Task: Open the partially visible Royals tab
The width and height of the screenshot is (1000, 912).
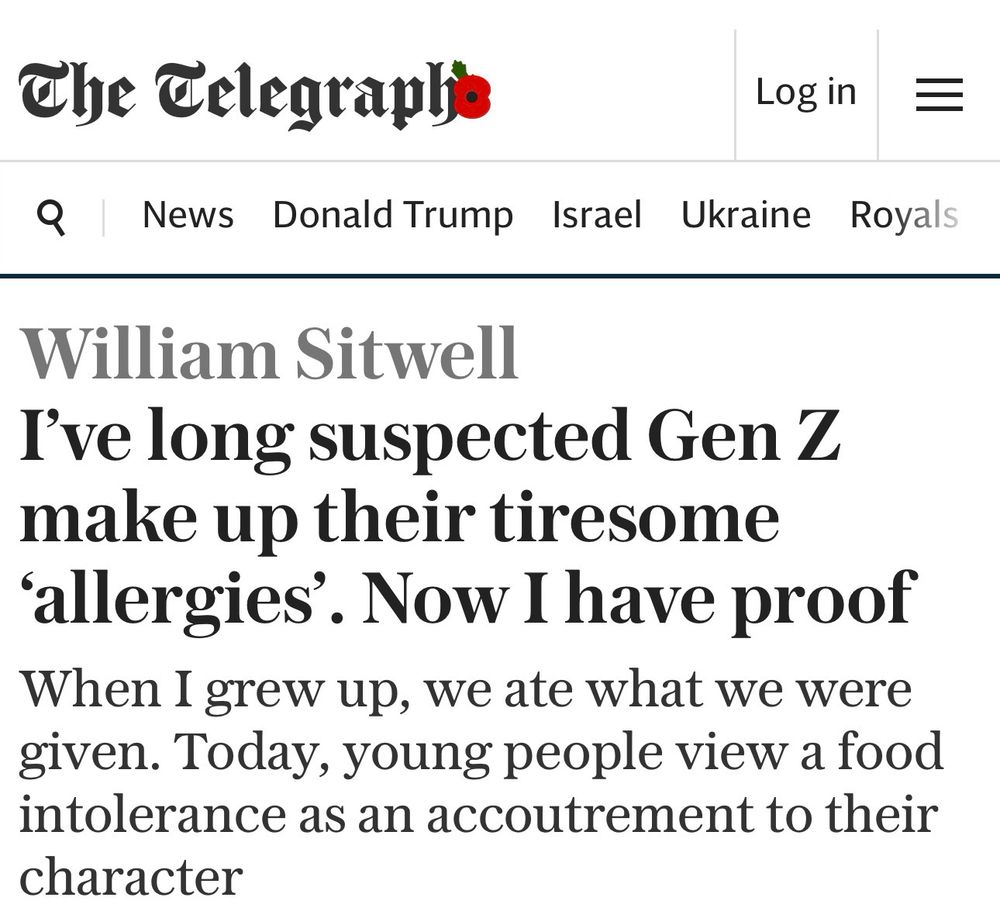Action: [903, 214]
